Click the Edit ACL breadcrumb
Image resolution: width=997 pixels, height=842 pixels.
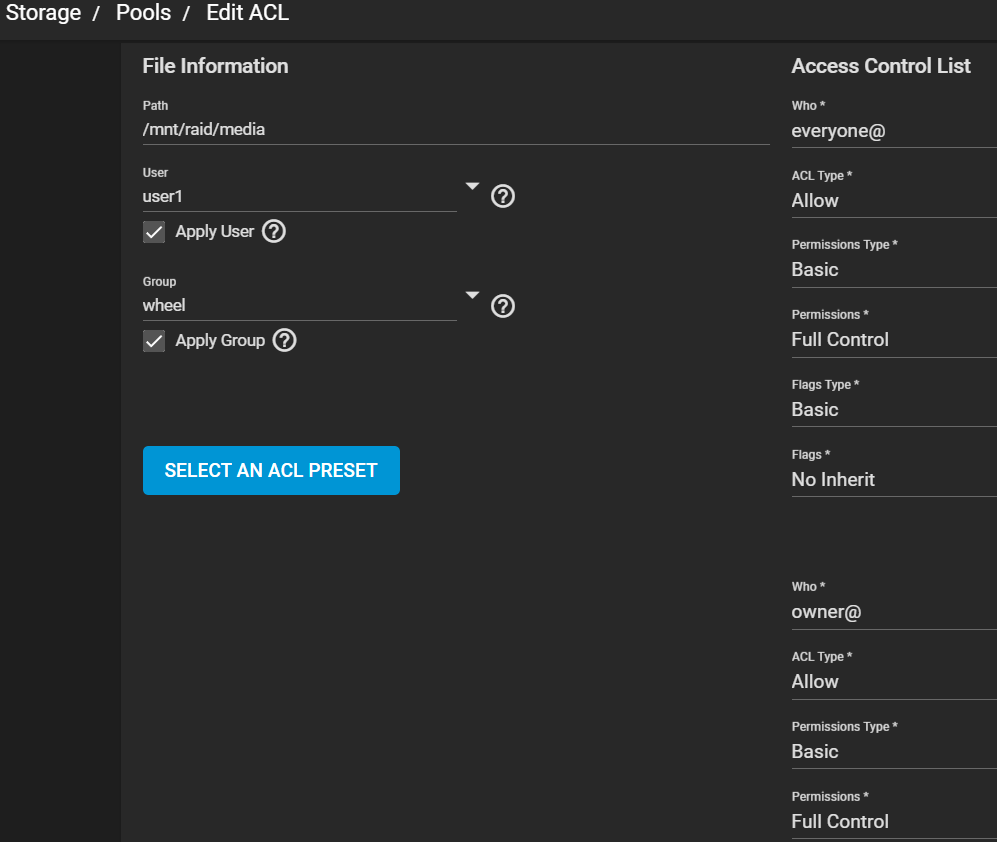[247, 13]
